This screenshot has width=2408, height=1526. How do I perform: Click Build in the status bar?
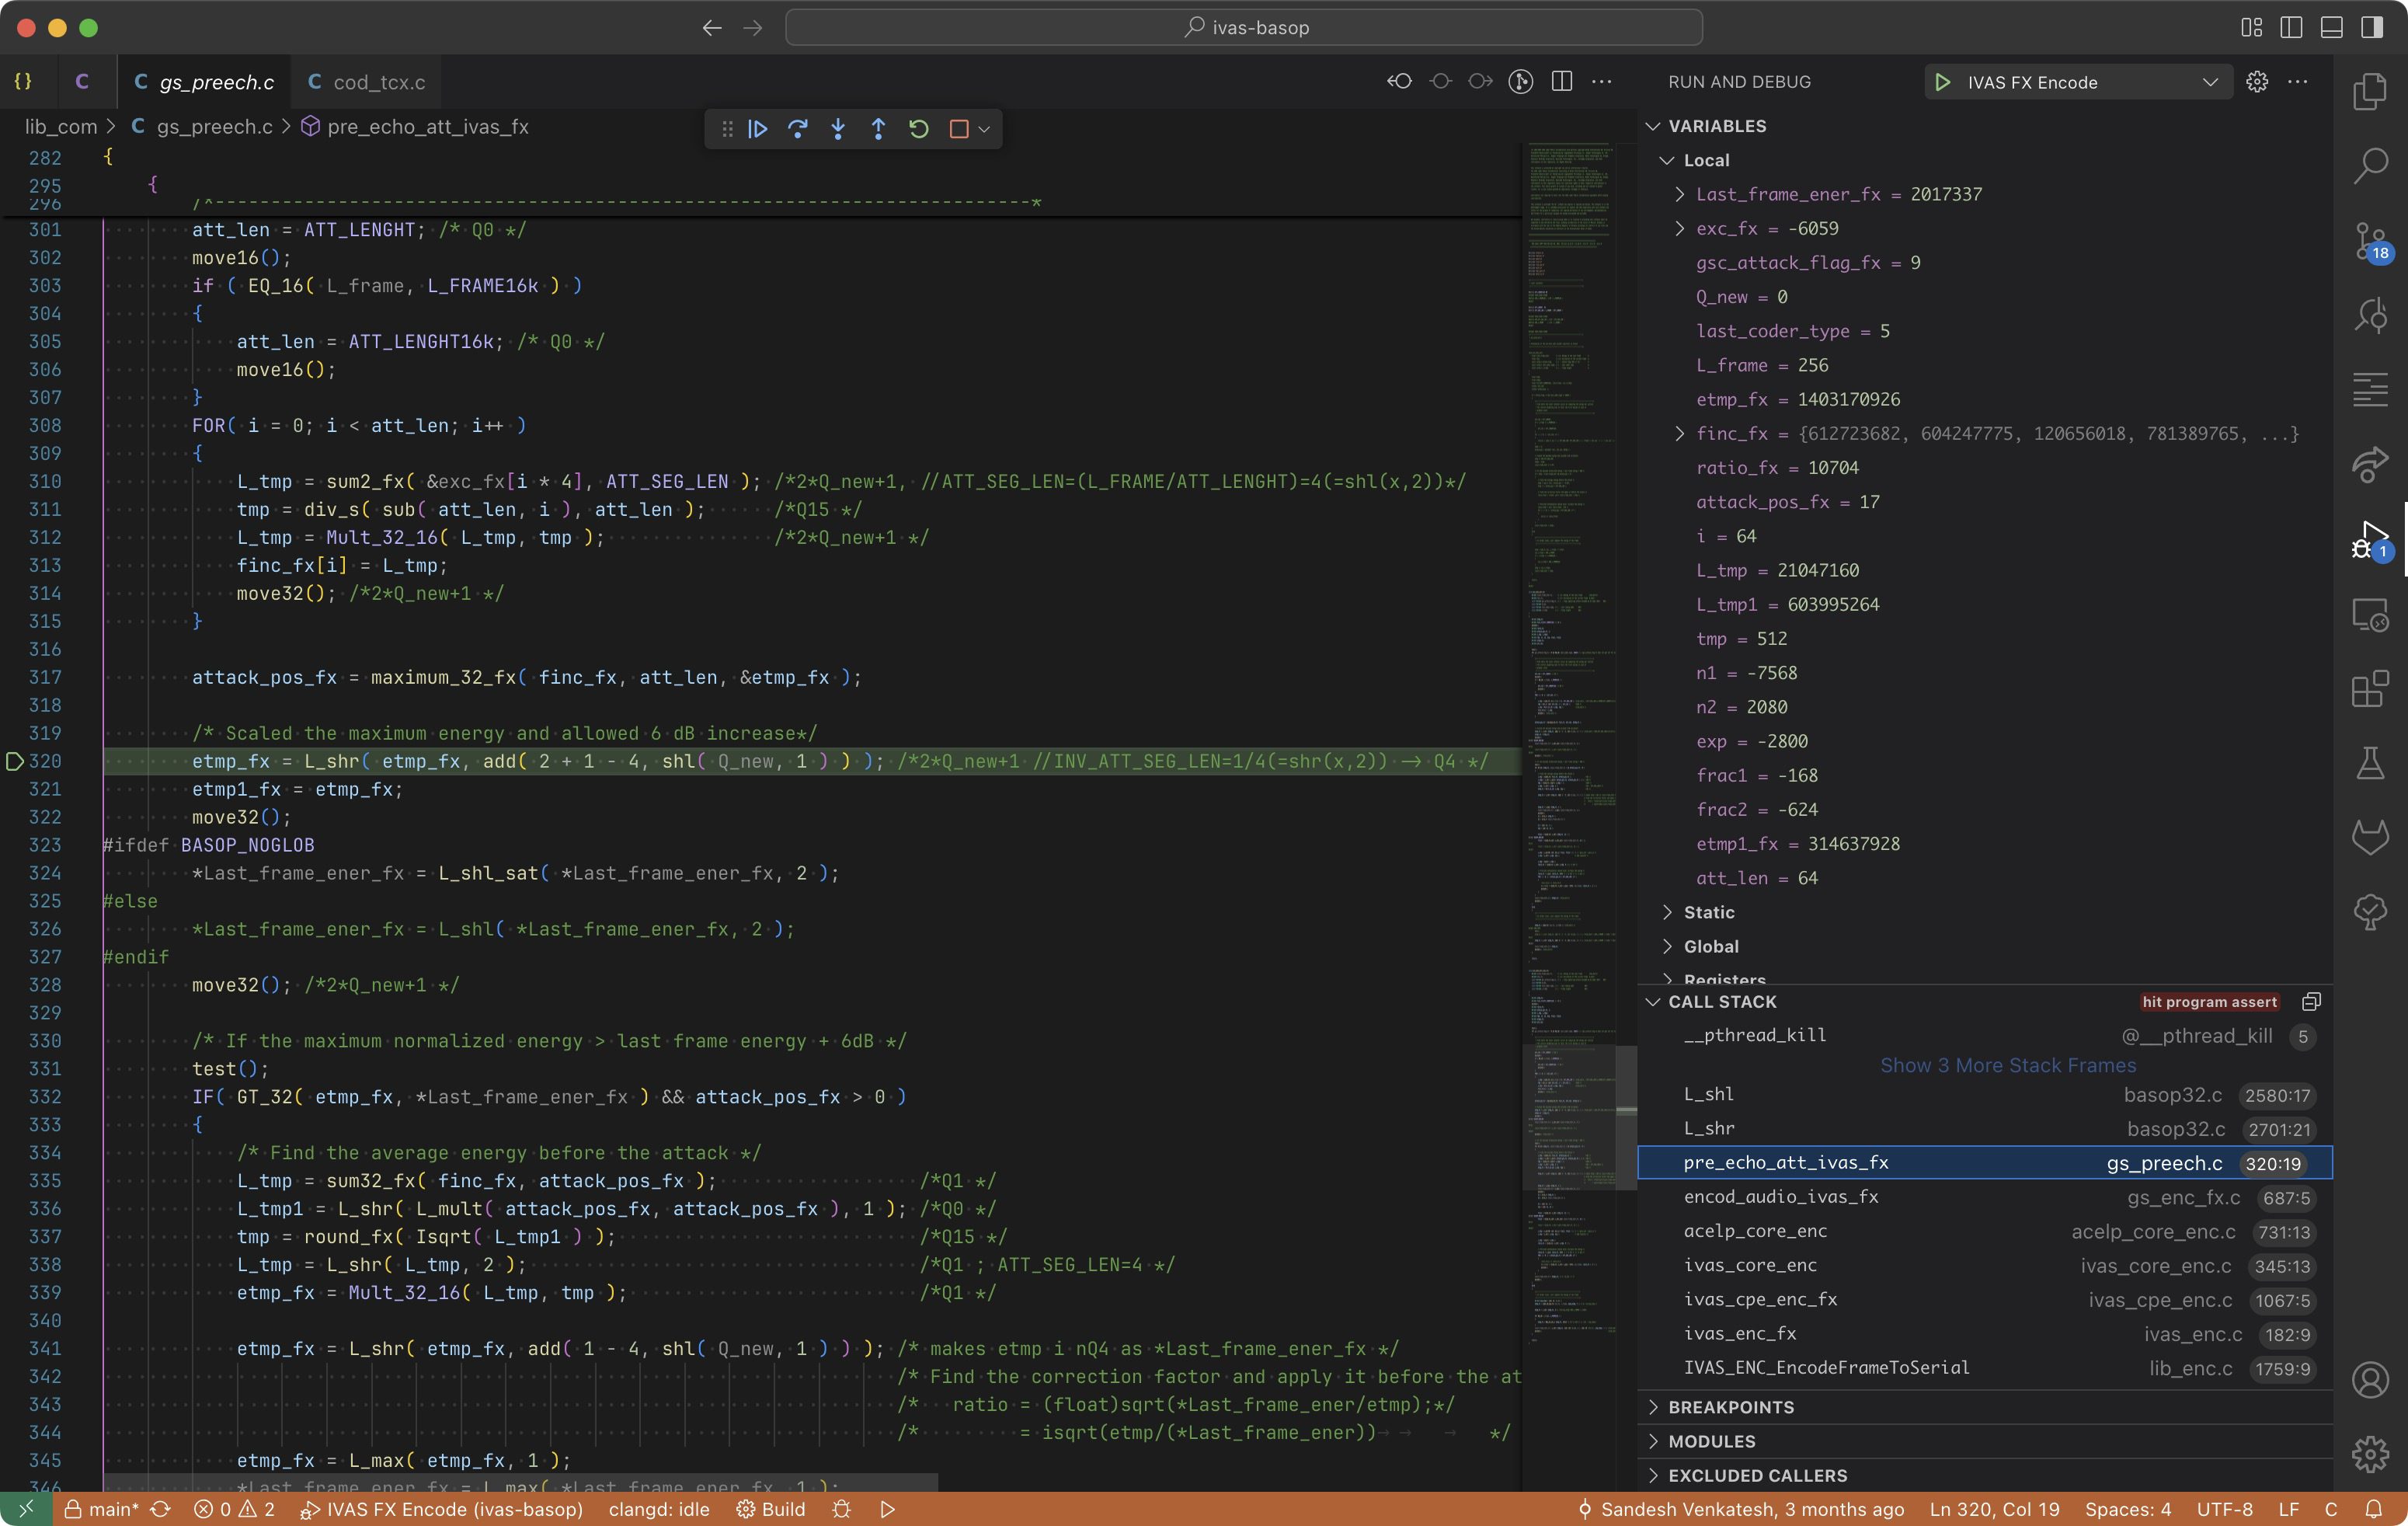[x=771, y=1509]
